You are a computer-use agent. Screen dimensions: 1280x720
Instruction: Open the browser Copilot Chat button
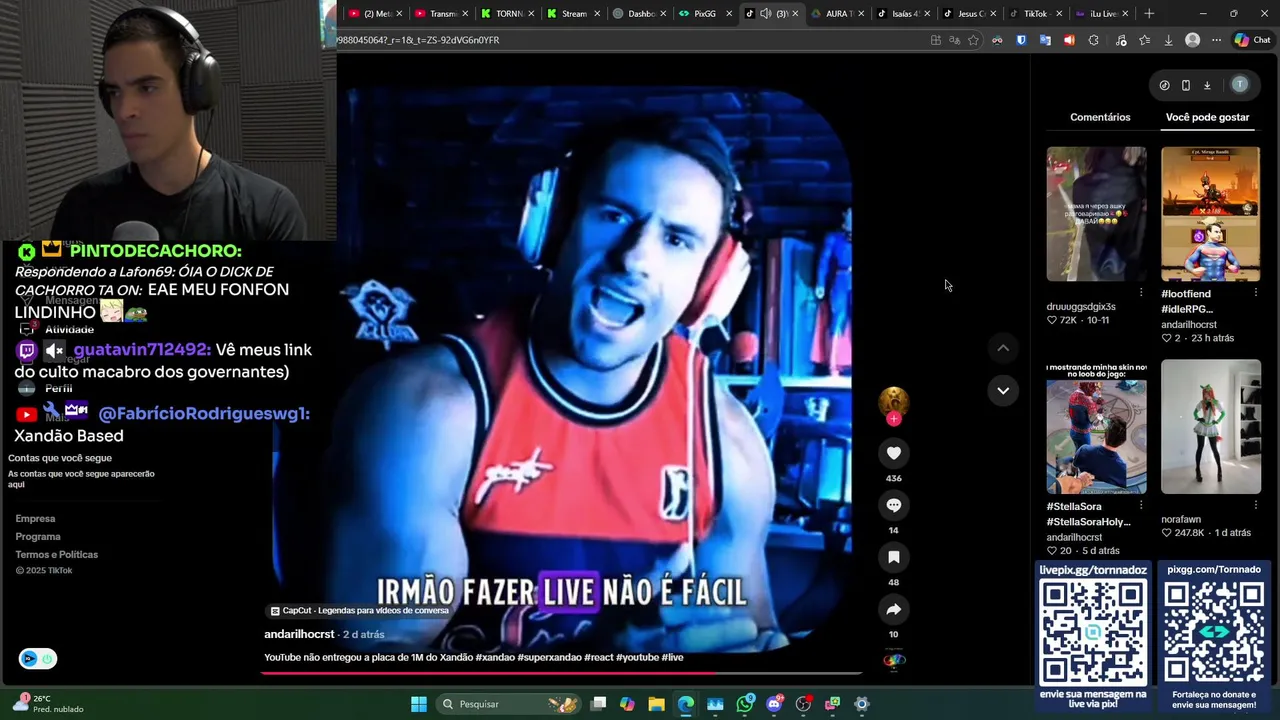tap(1251, 40)
